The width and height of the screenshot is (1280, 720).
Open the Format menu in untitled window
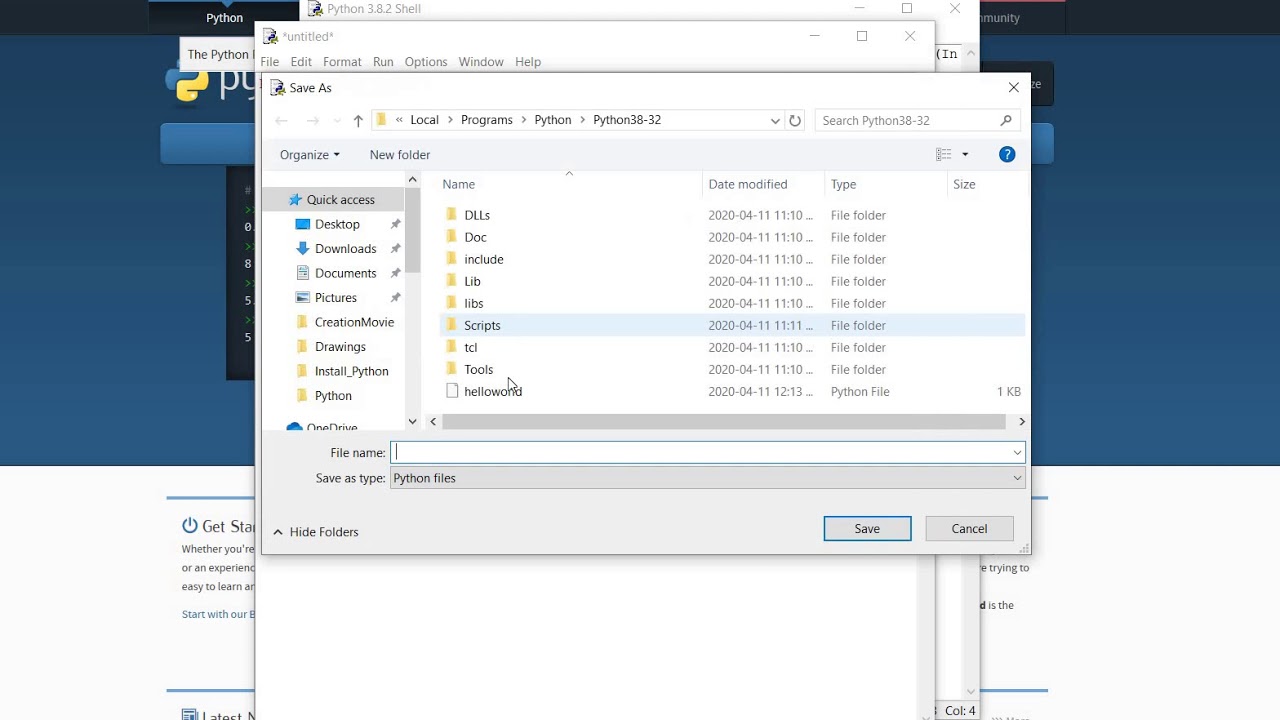342,62
